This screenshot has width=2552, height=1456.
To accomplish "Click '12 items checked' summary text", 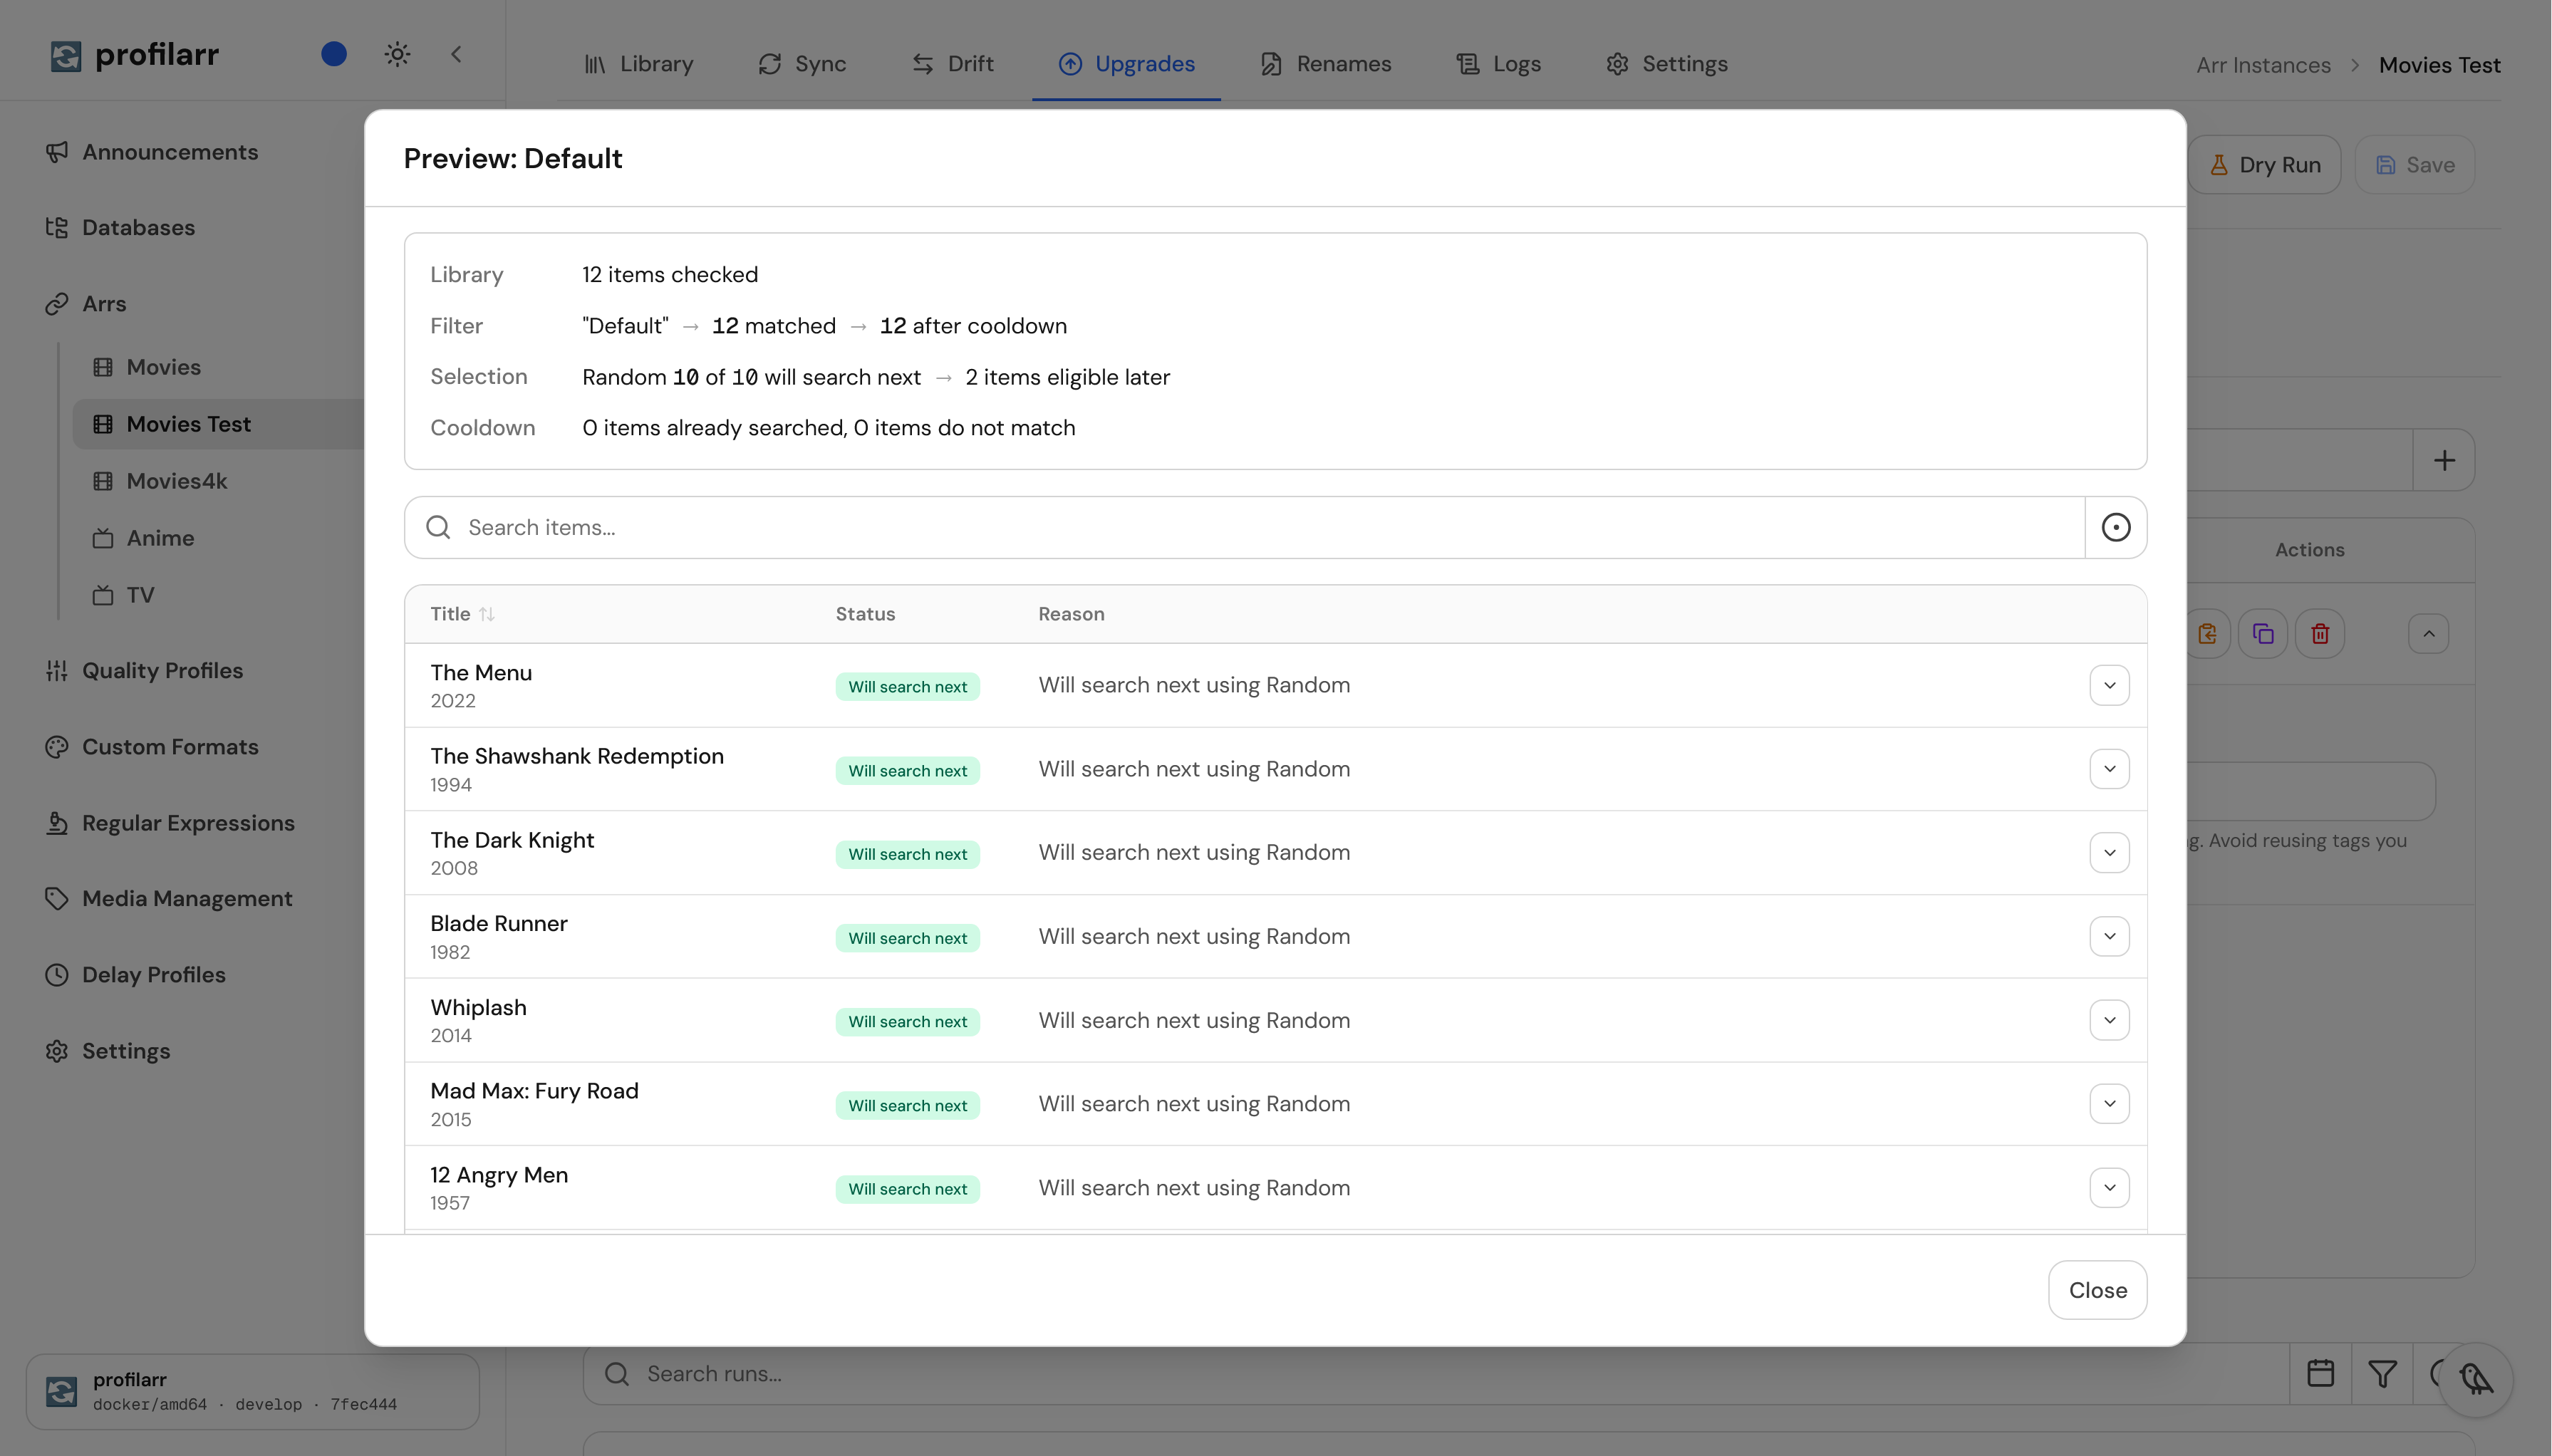I will point(670,275).
